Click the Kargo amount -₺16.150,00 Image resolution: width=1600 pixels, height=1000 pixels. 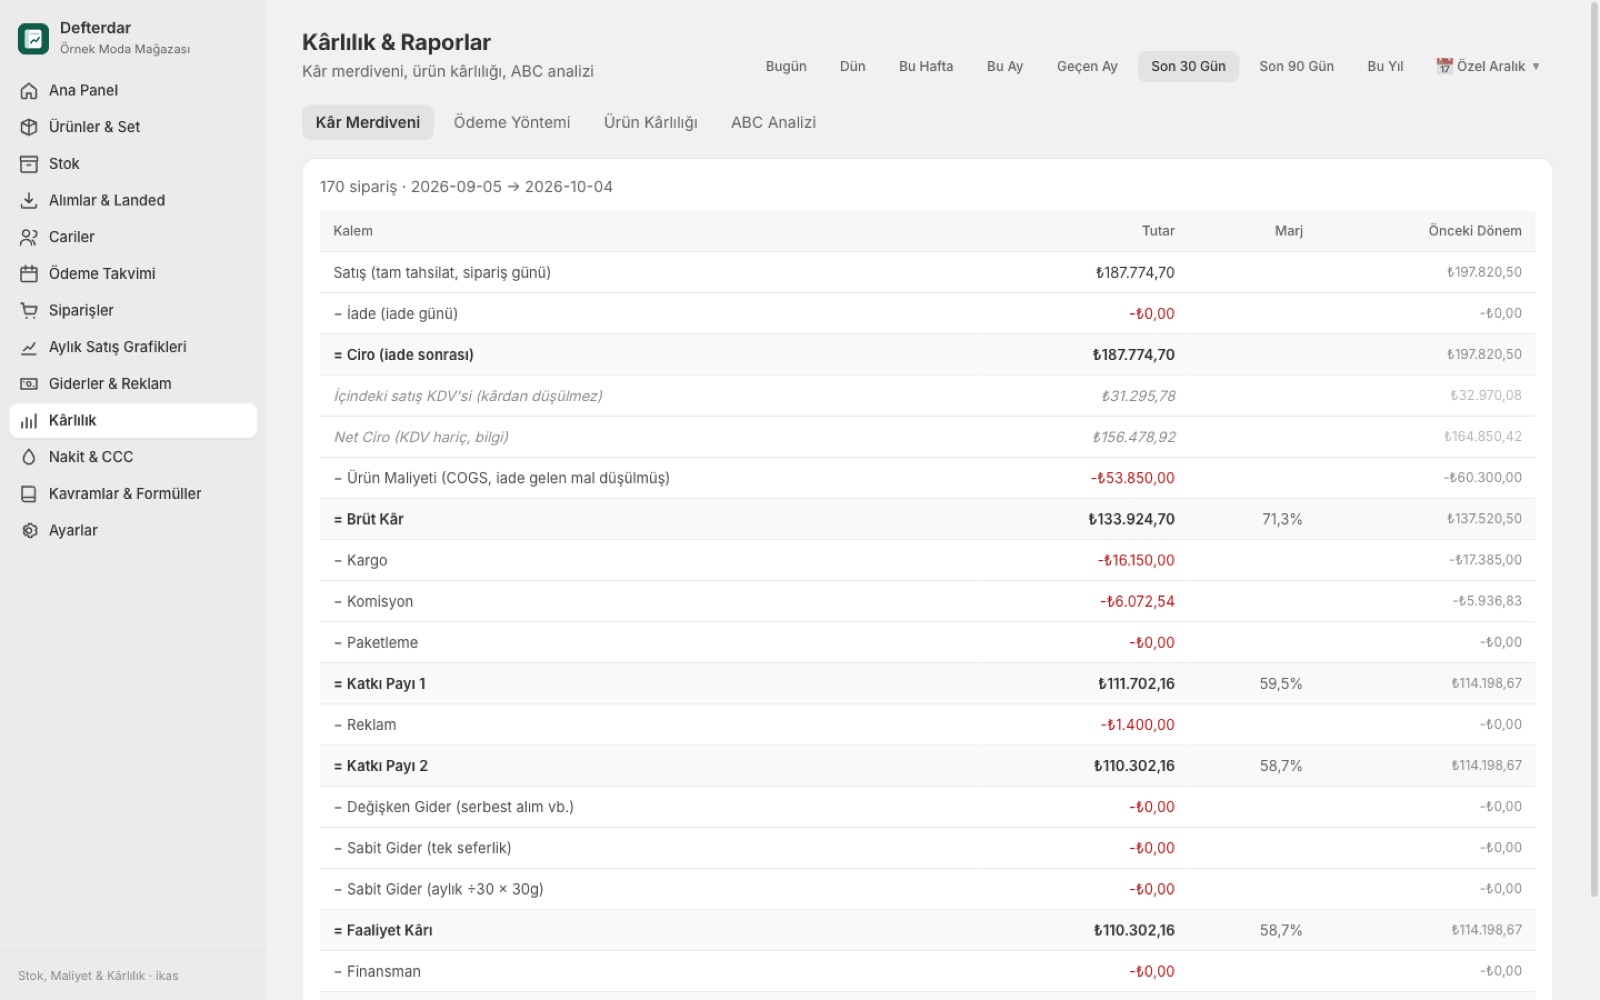[x=1136, y=560]
